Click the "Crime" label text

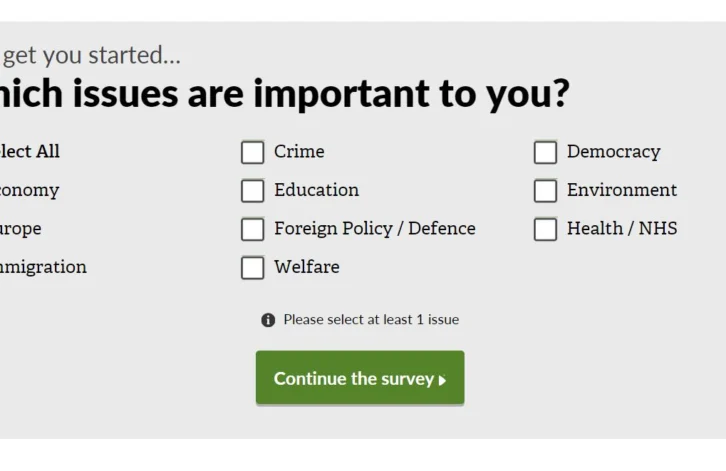299,152
